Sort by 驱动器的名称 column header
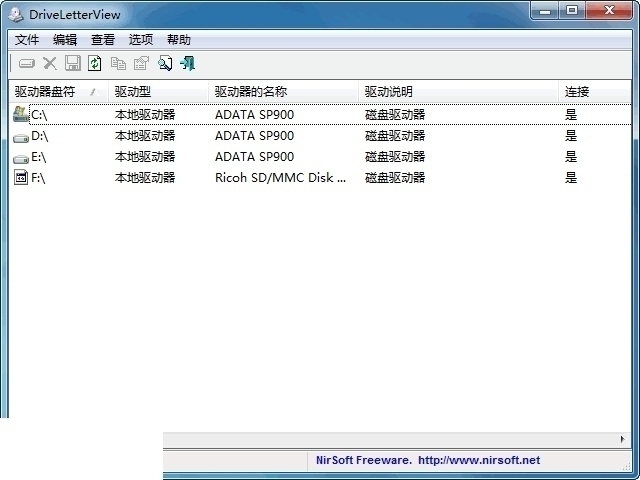 click(x=284, y=91)
